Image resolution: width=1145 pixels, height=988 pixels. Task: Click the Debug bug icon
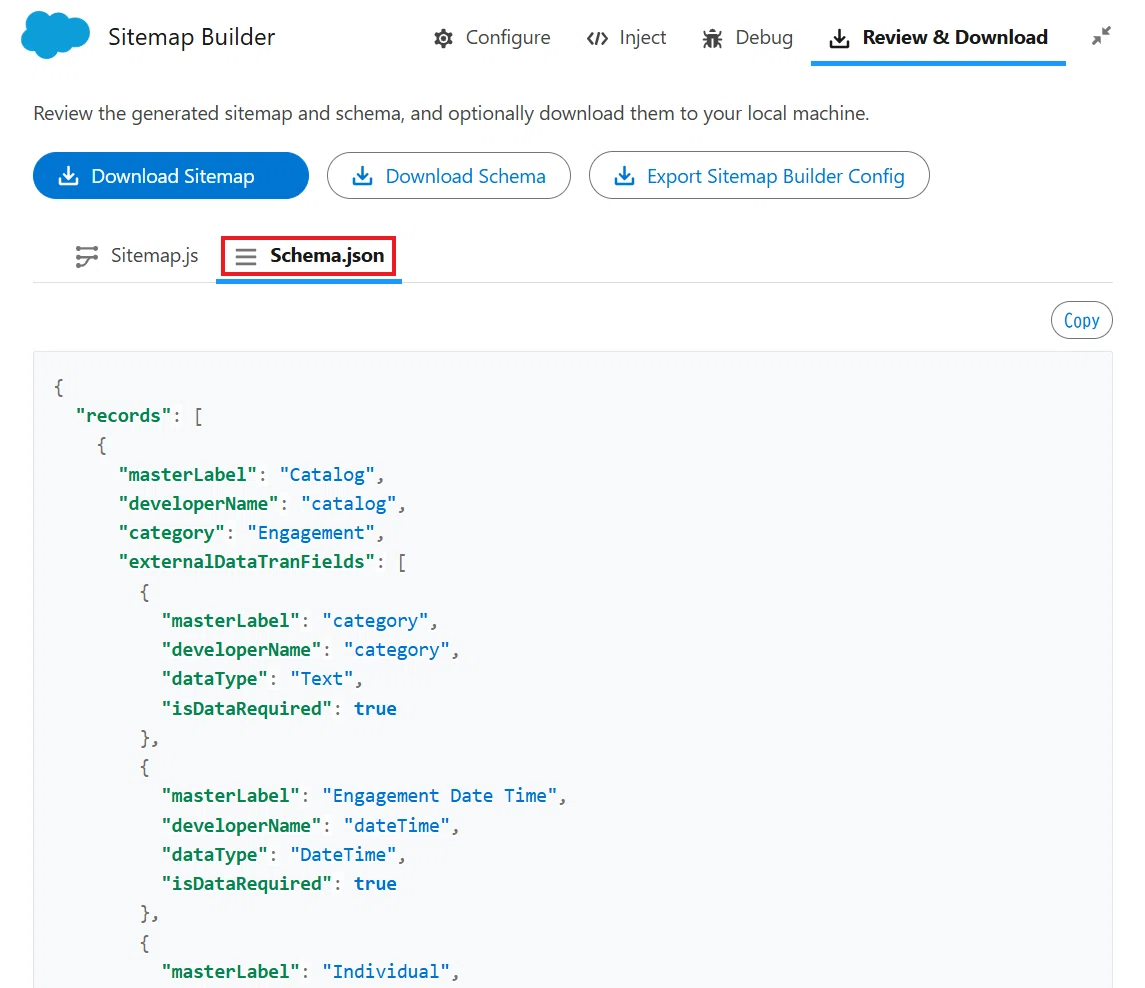[x=713, y=38]
